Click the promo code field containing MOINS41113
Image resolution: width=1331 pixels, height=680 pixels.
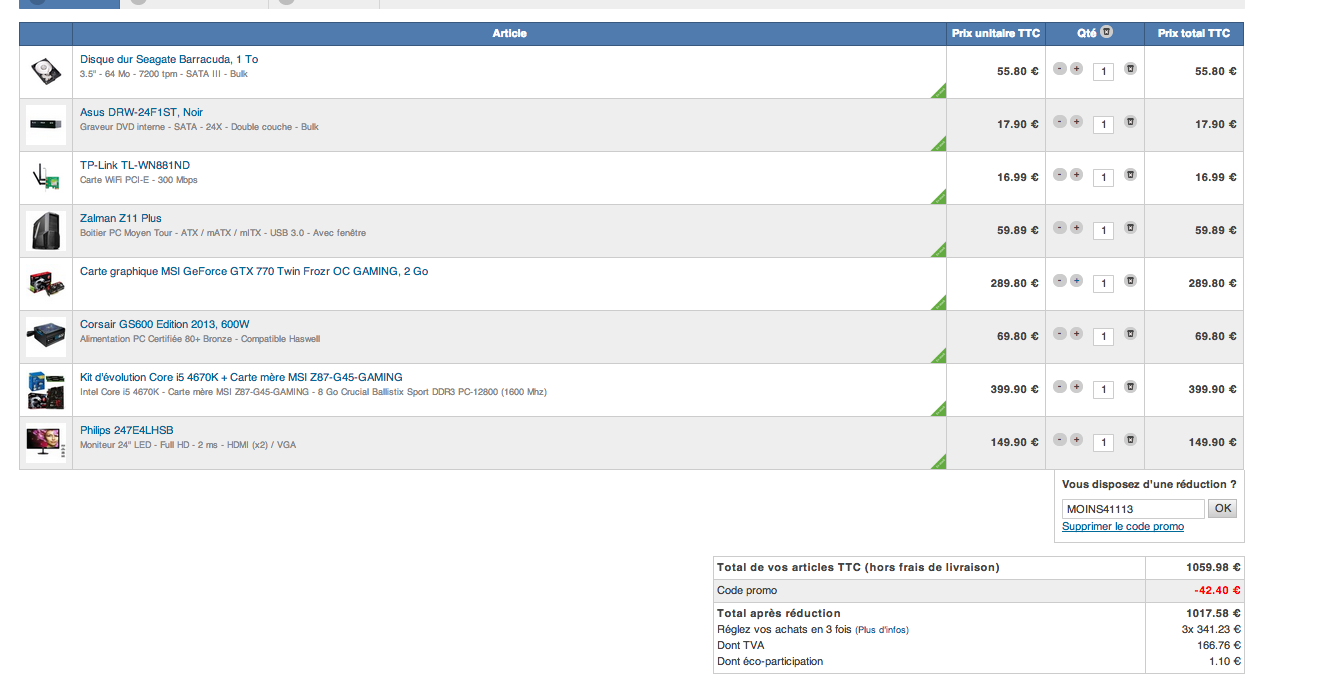tap(1132, 509)
